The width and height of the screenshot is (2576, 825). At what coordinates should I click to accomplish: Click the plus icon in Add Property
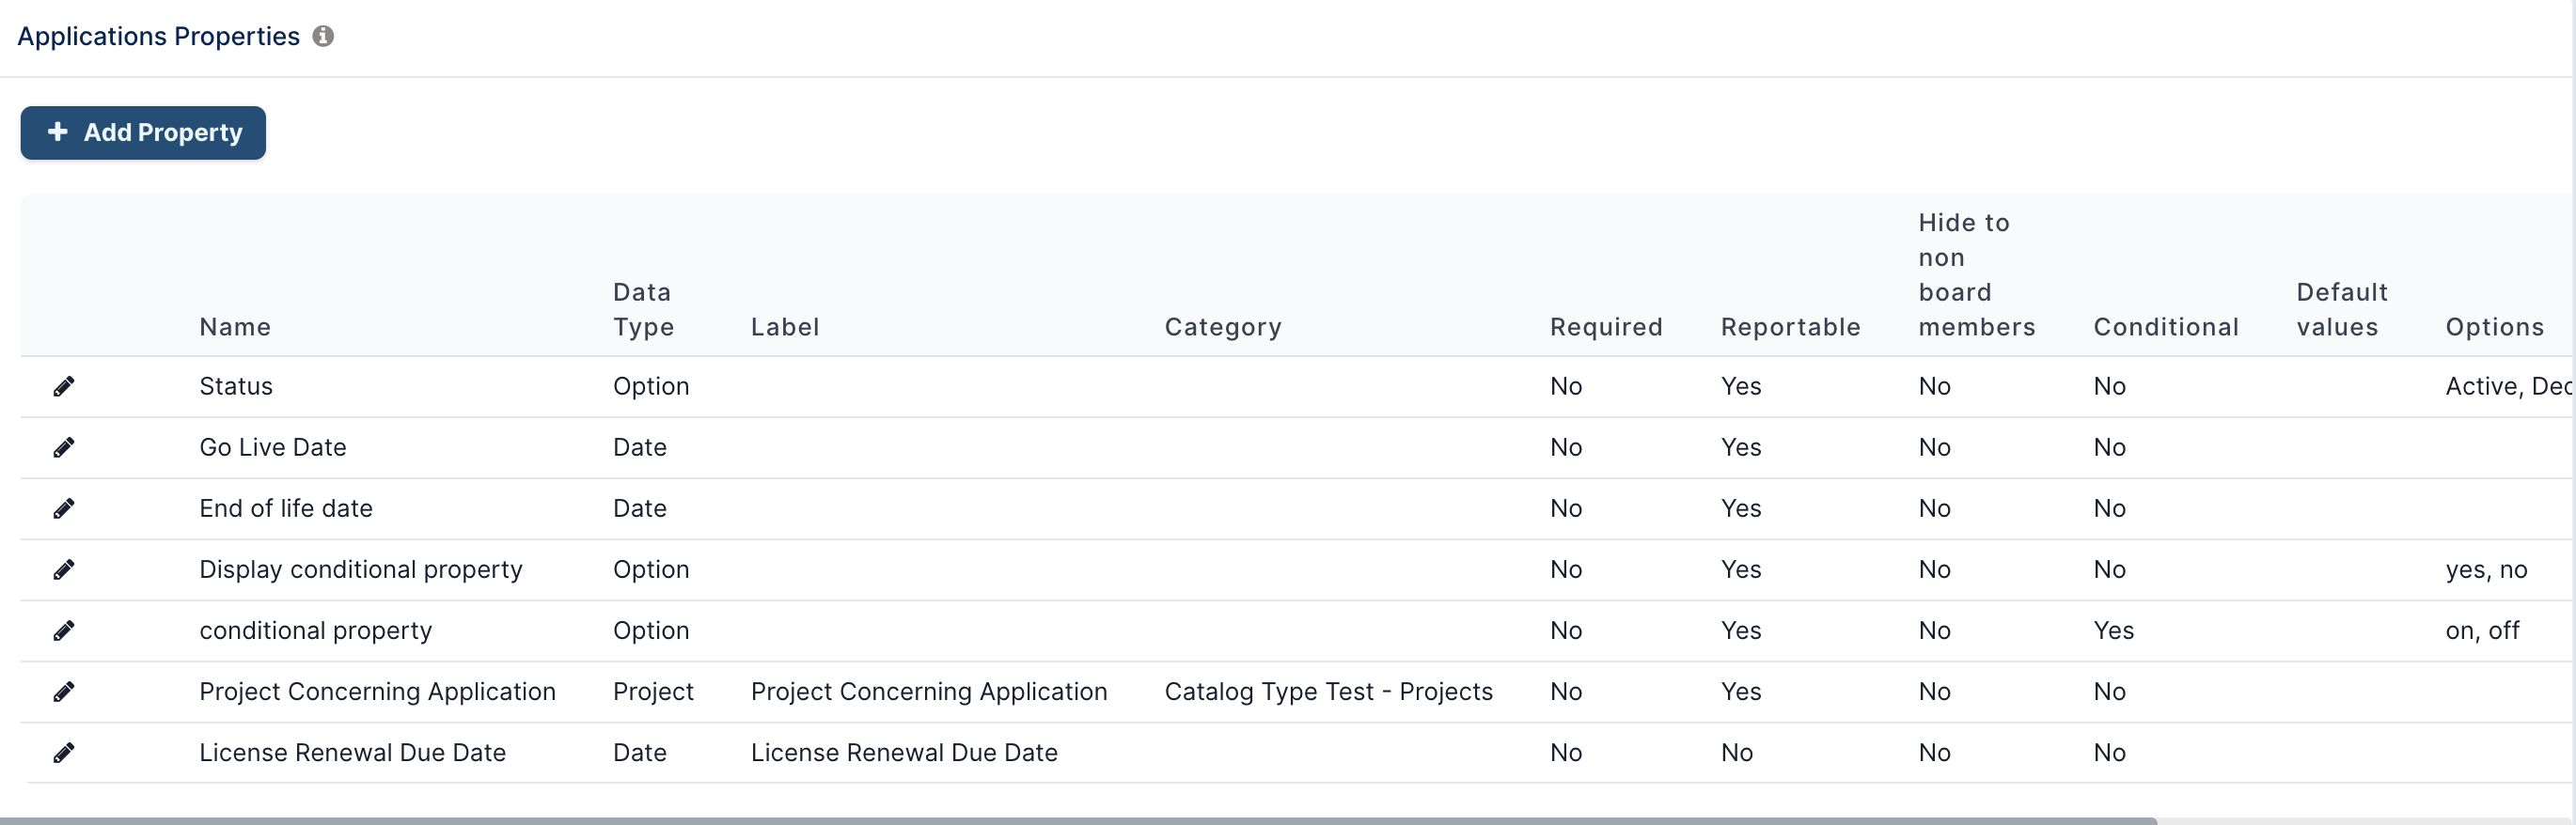pos(58,132)
